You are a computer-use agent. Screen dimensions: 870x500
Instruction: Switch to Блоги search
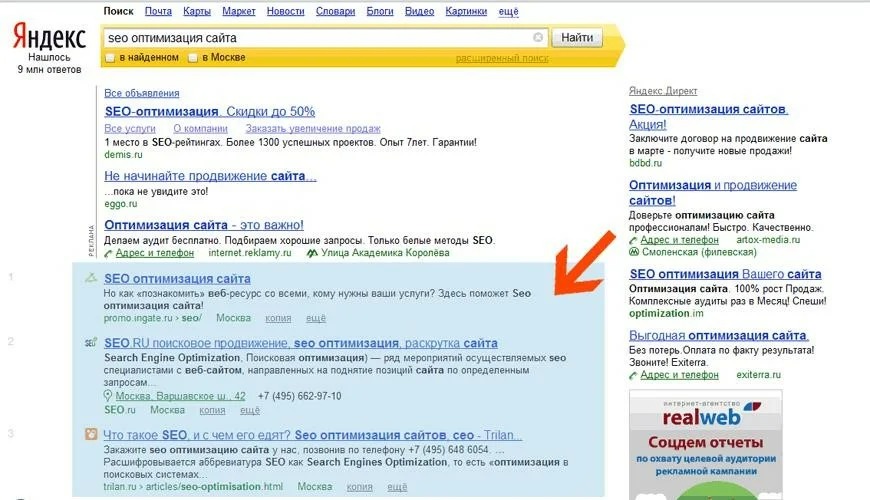(380, 11)
